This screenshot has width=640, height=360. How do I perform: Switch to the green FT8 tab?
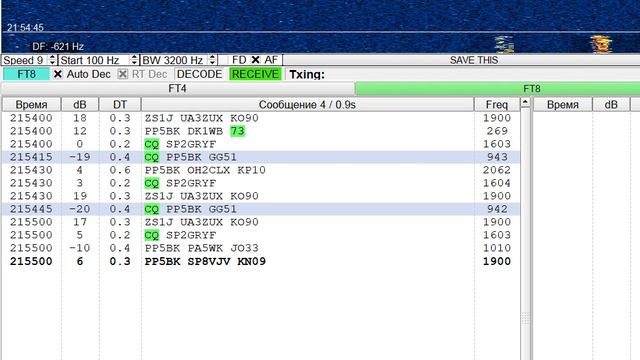point(498,89)
